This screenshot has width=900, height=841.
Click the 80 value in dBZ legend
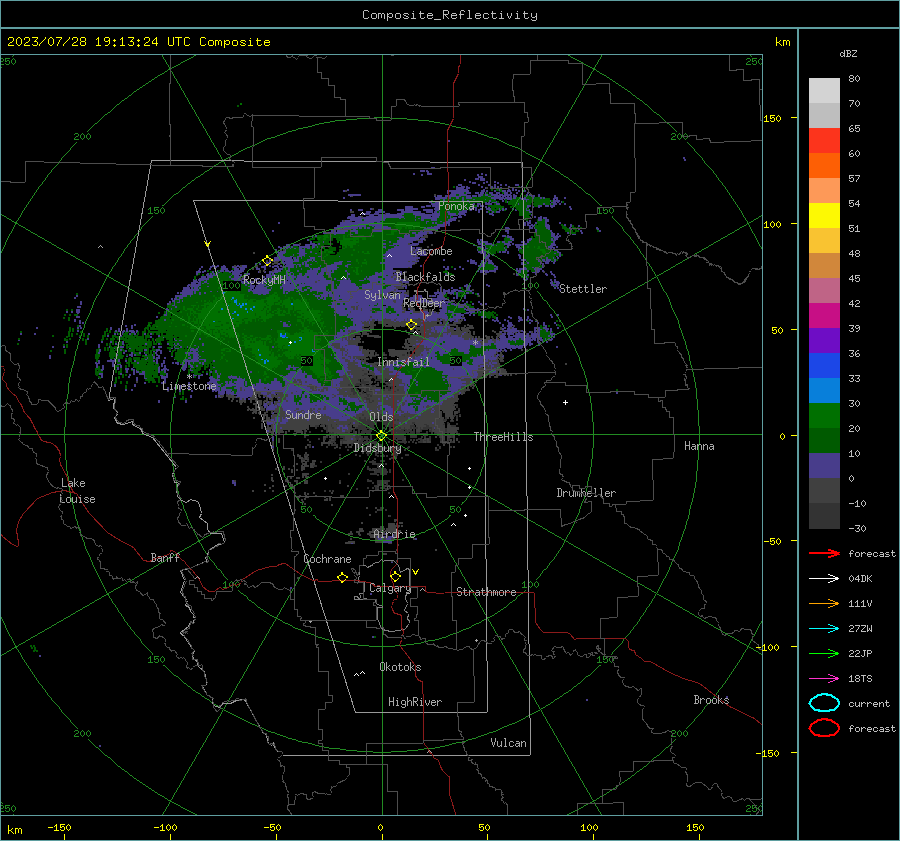(854, 79)
